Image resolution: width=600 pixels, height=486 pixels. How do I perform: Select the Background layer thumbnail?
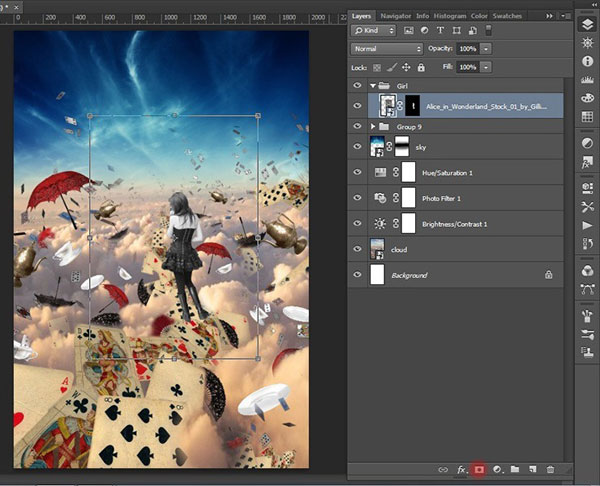(377, 275)
